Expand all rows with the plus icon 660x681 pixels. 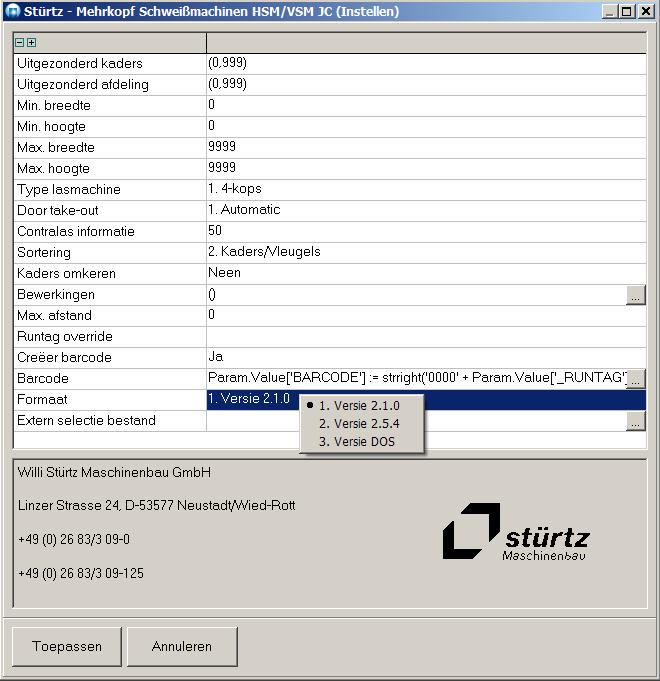[x=32, y=43]
